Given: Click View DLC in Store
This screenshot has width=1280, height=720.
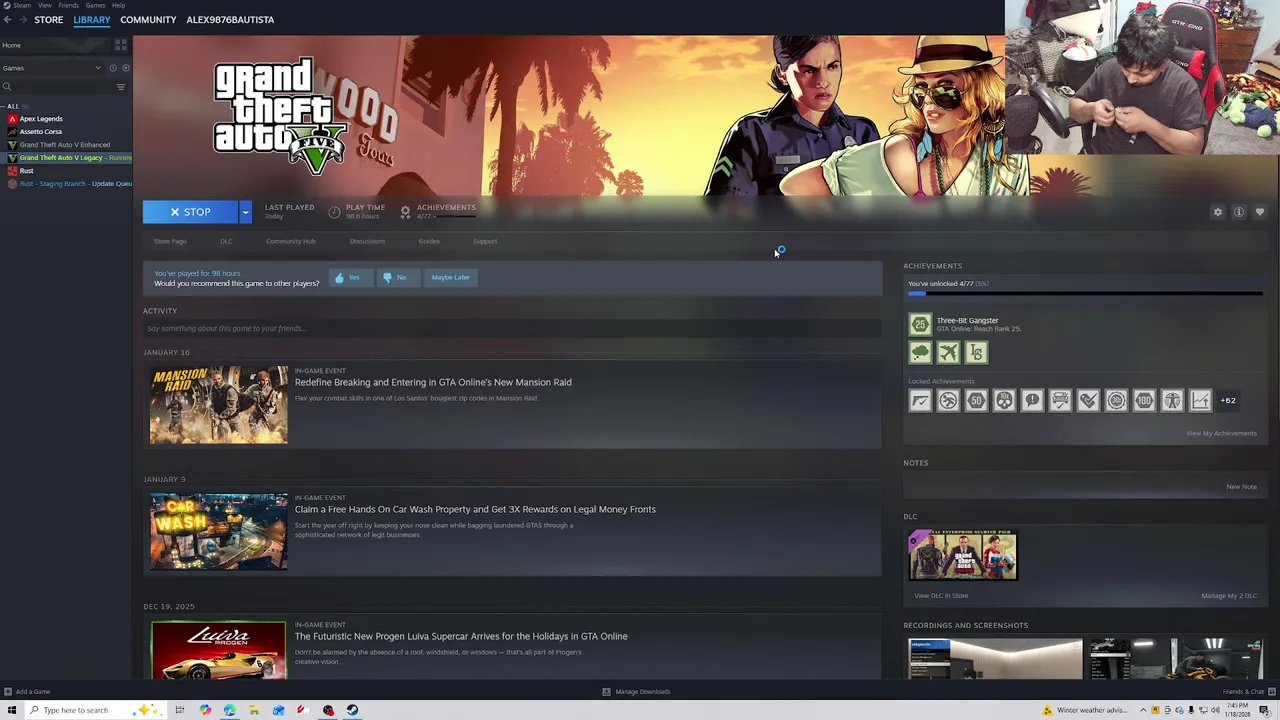Looking at the screenshot, I should point(941,596).
